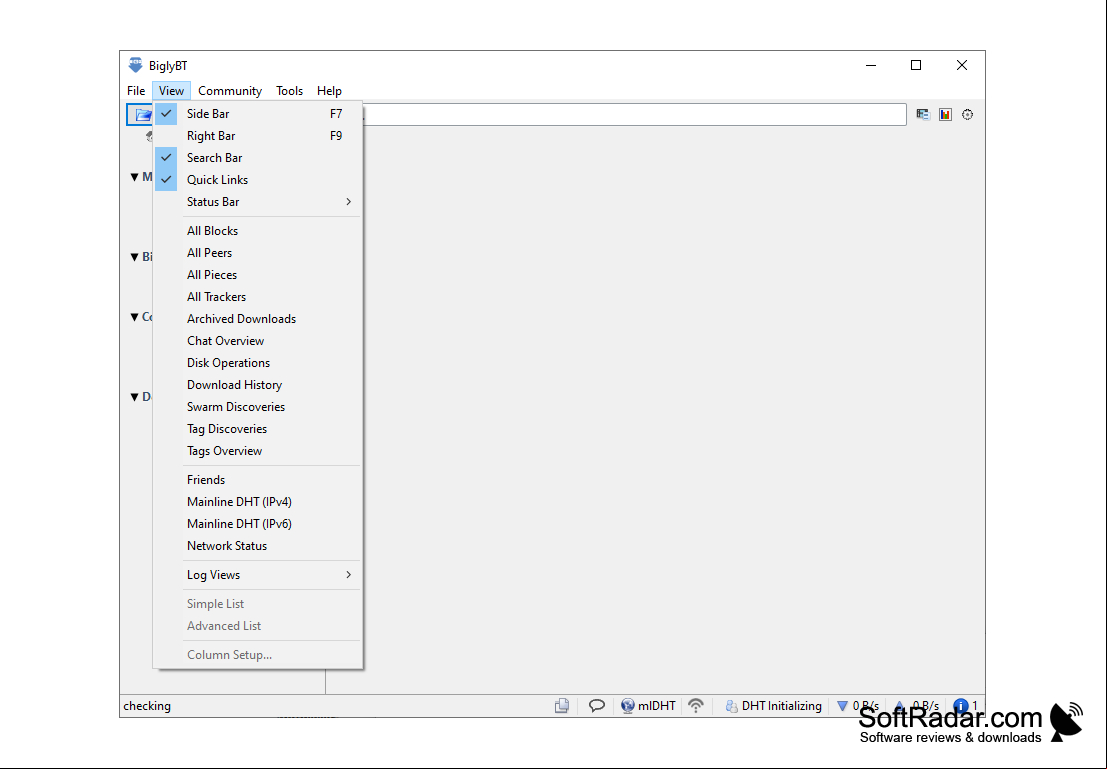This screenshot has width=1107, height=769.
Task: Show Archived Downloads
Action: click(x=258, y=318)
